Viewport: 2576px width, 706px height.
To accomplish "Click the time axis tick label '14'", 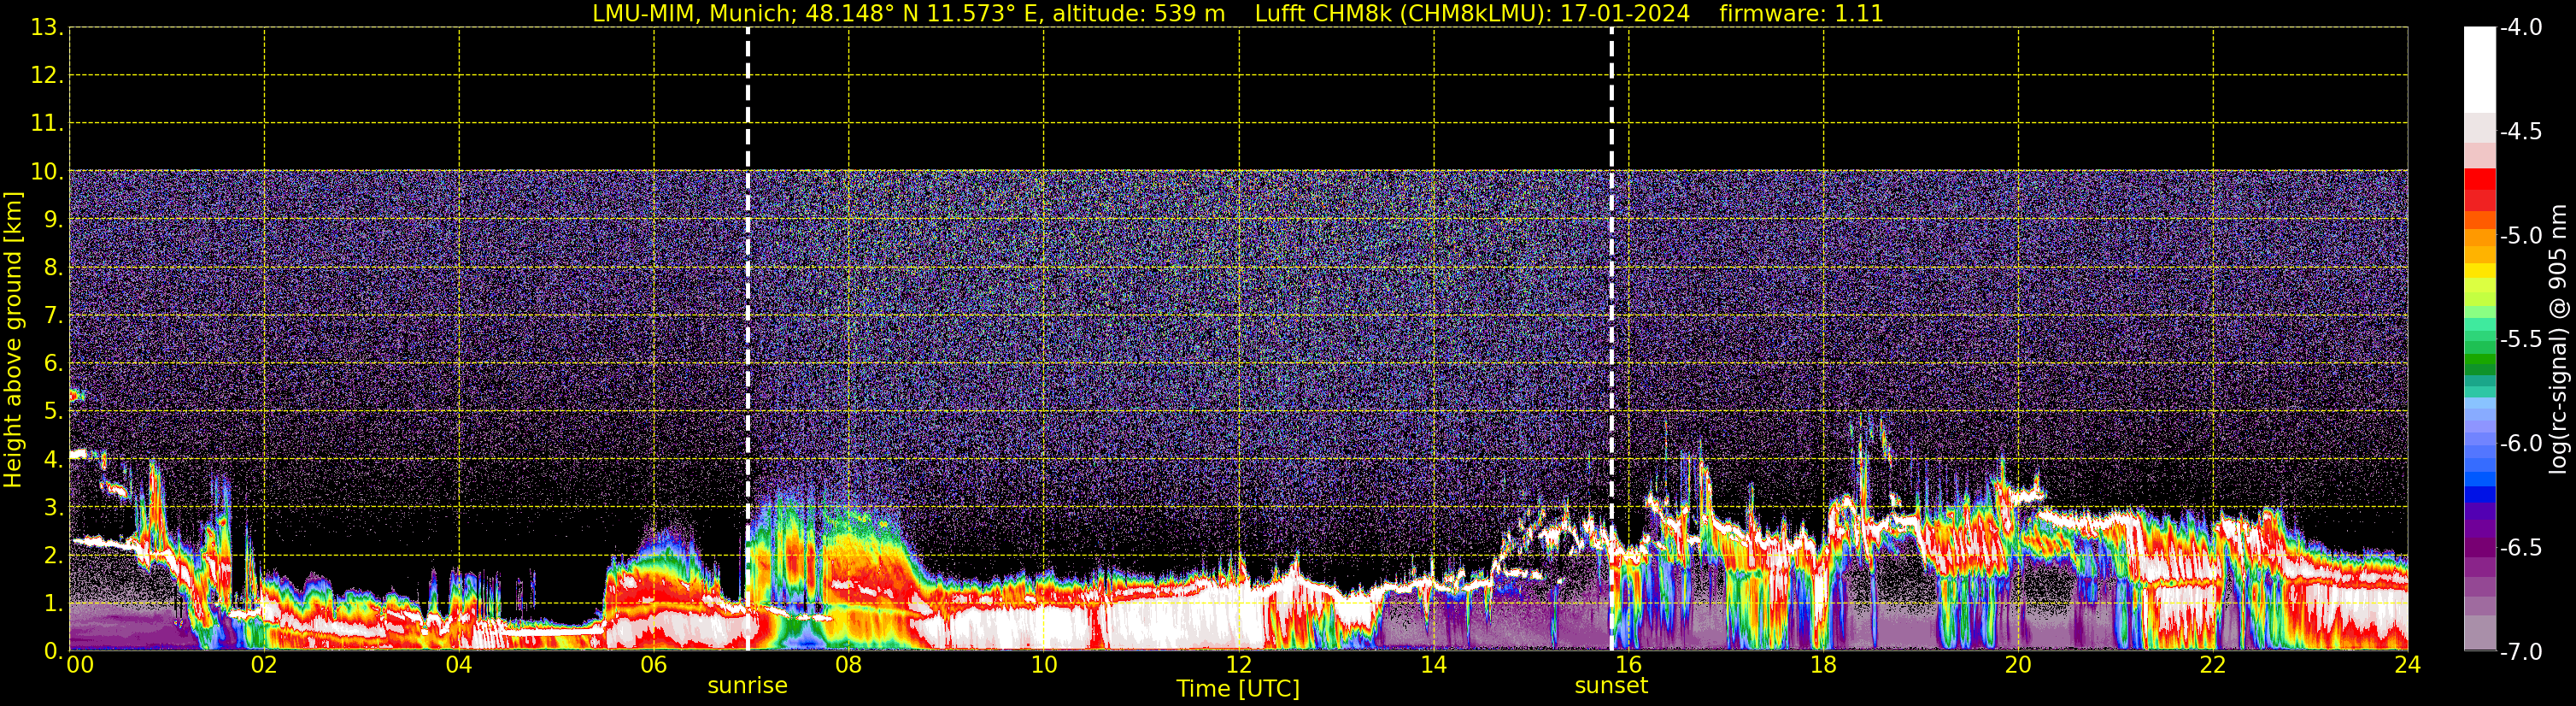I will click(1434, 665).
